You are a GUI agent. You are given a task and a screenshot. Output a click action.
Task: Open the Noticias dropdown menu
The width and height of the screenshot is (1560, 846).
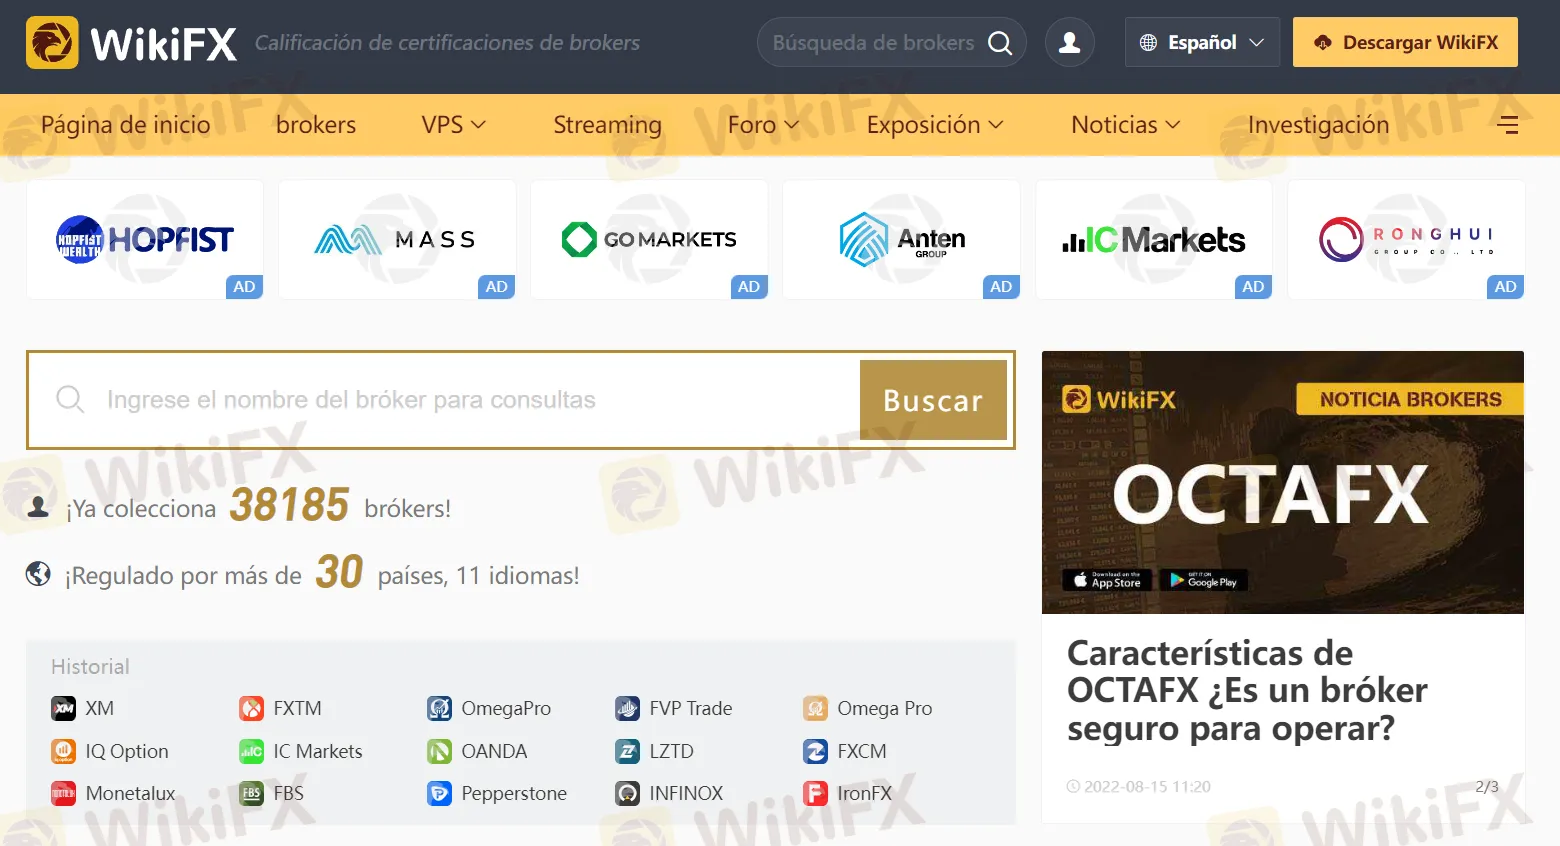coord(1124,124)
